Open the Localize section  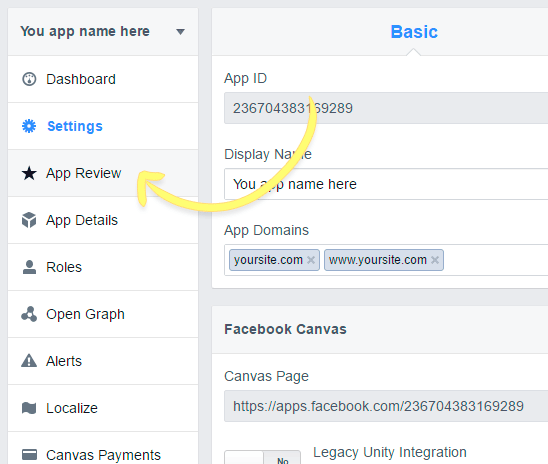(x=103, y=408)
